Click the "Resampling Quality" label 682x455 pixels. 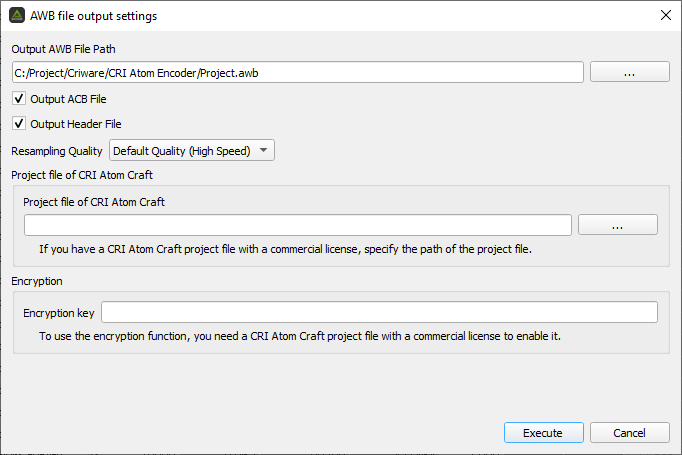(57, 151)
